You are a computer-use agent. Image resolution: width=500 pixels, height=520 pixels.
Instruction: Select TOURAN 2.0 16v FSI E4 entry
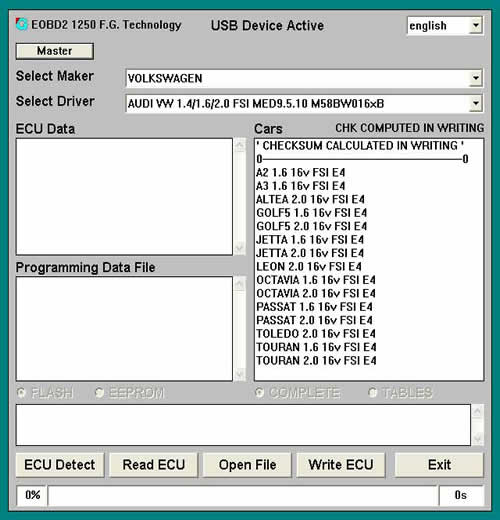click(x=316, y=361)
